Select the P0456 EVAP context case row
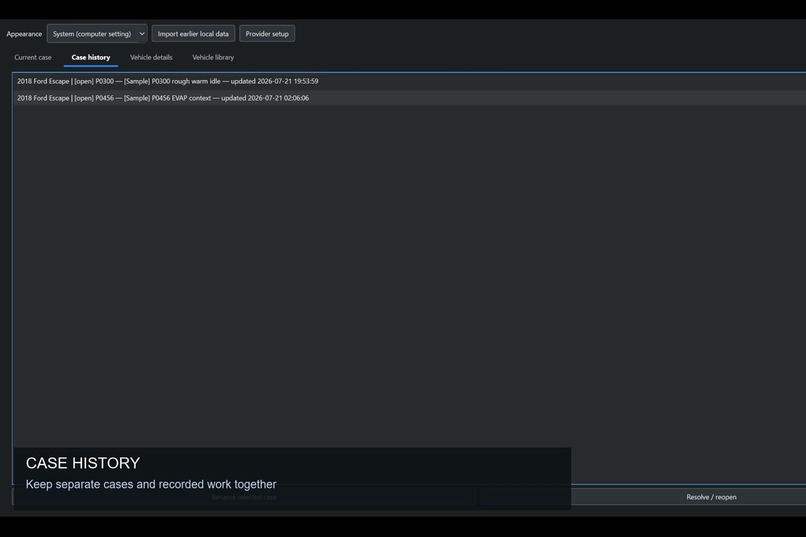Viewport: 806px width, 537px height. pos(410,98)
